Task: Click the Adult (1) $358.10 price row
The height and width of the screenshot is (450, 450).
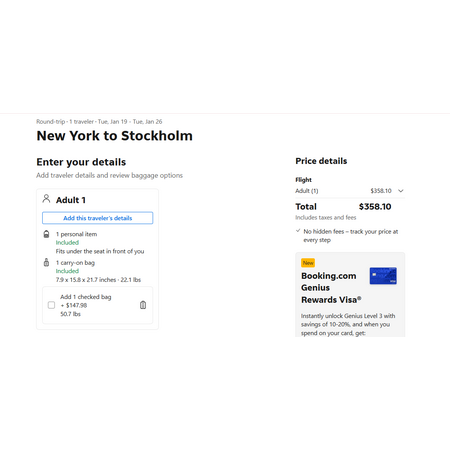Action: 350,191
